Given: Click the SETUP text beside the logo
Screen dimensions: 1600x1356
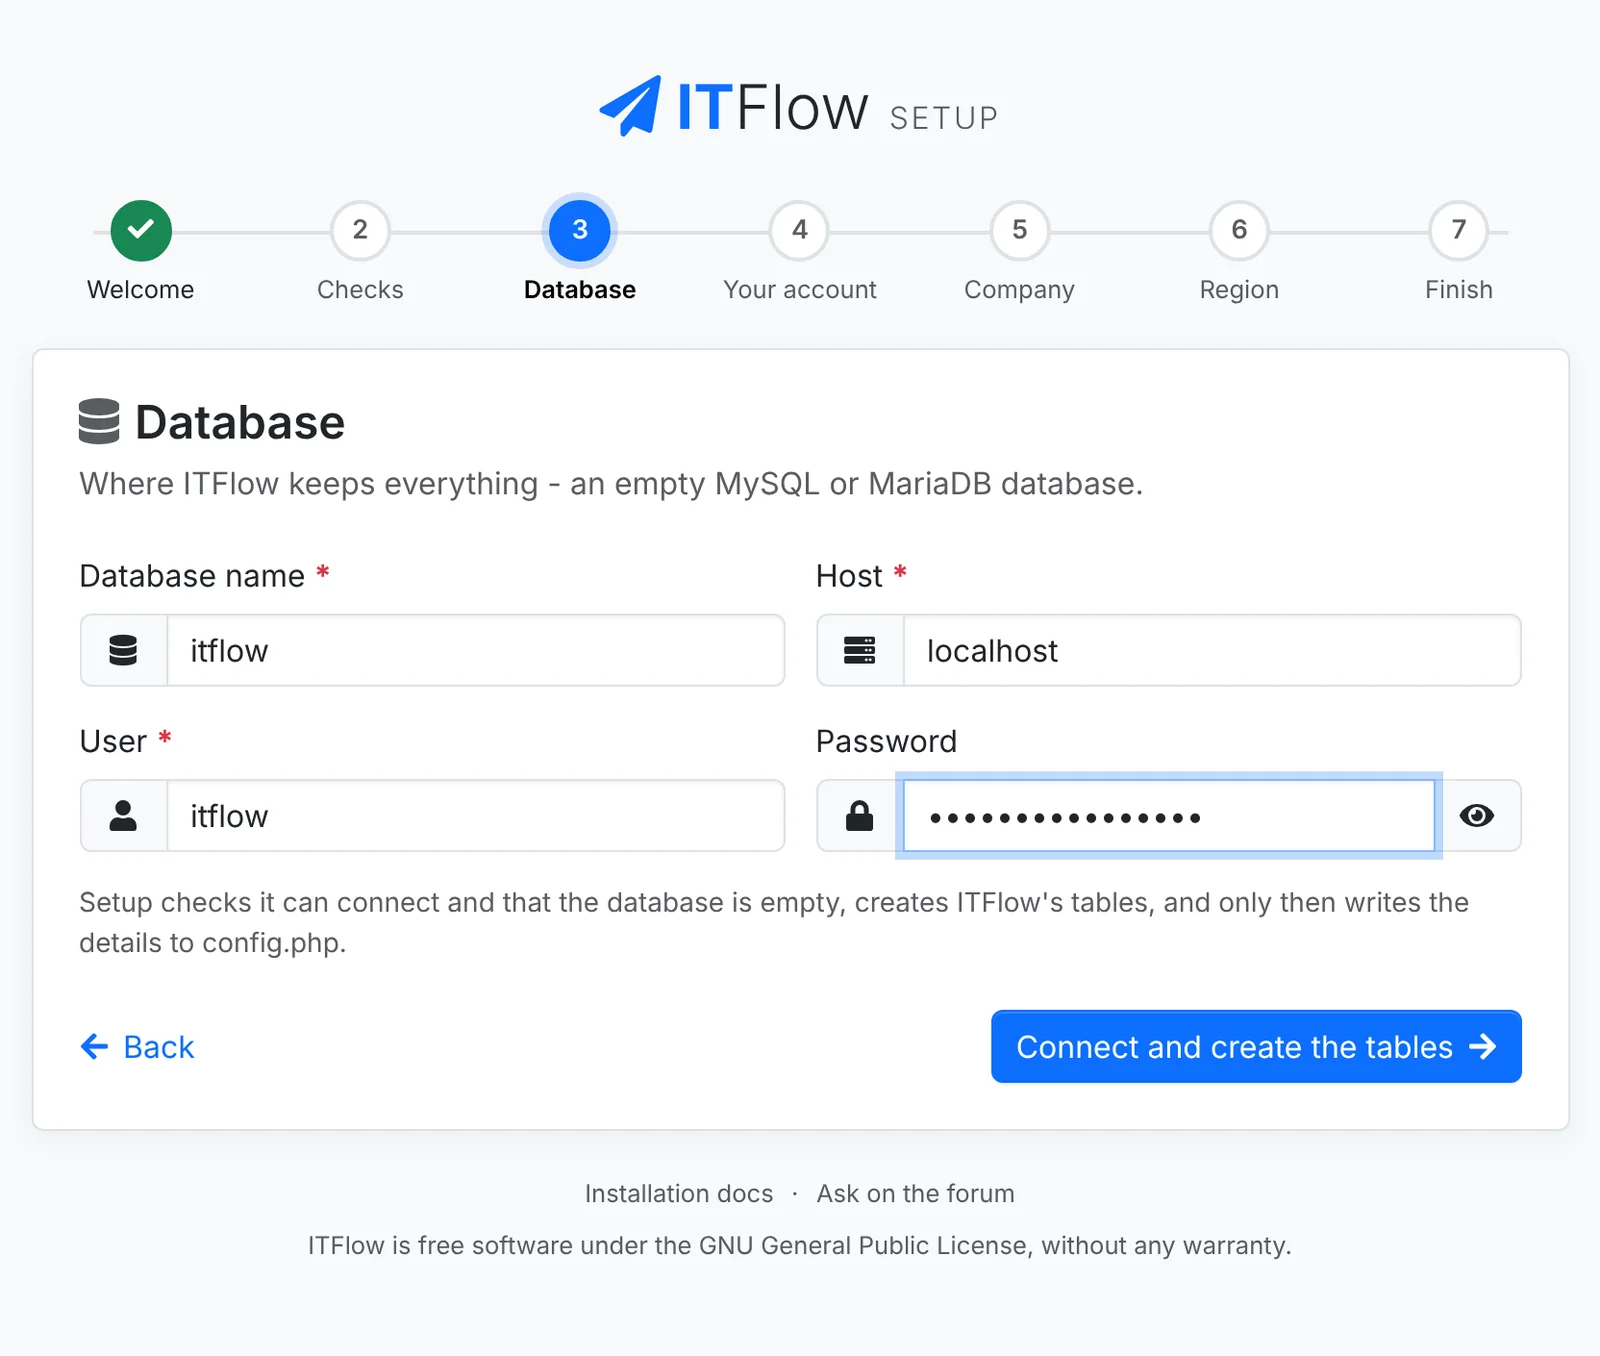Looking at the screenshot, I should pyautogui.click(x=944, y=118).
